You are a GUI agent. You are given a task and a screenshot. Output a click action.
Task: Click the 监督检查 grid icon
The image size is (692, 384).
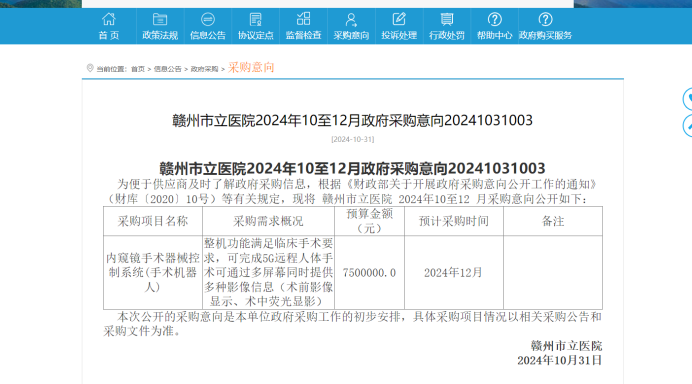click(x=303, y=19)
